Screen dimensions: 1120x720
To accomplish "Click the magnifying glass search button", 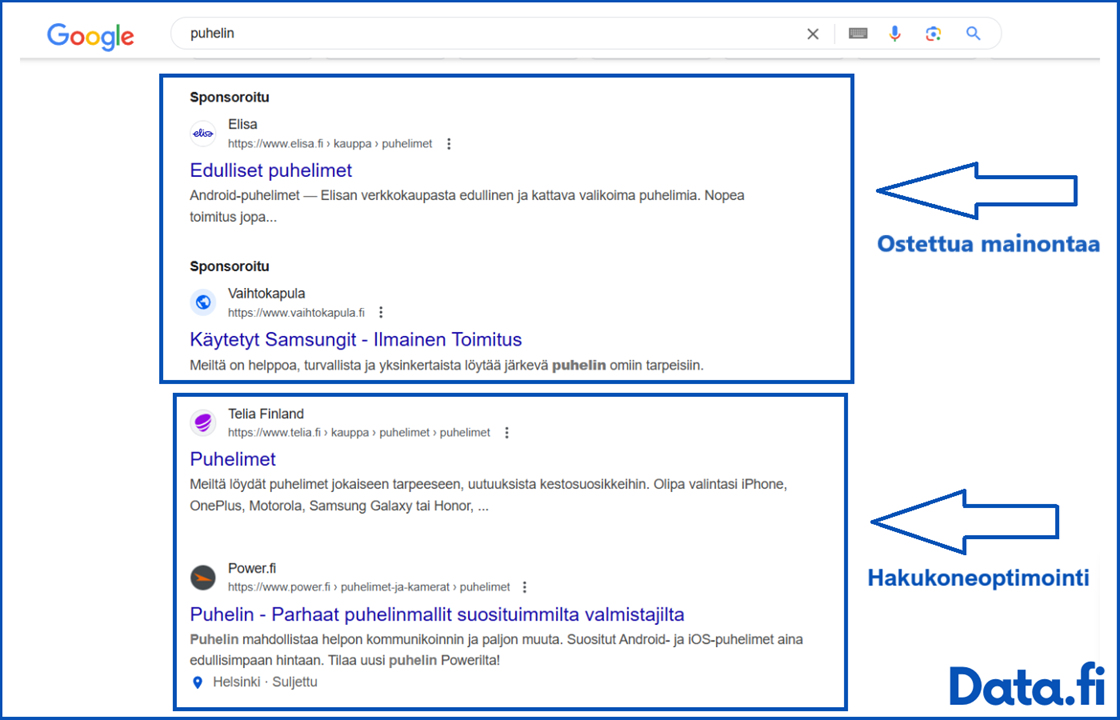I will 973,33.
